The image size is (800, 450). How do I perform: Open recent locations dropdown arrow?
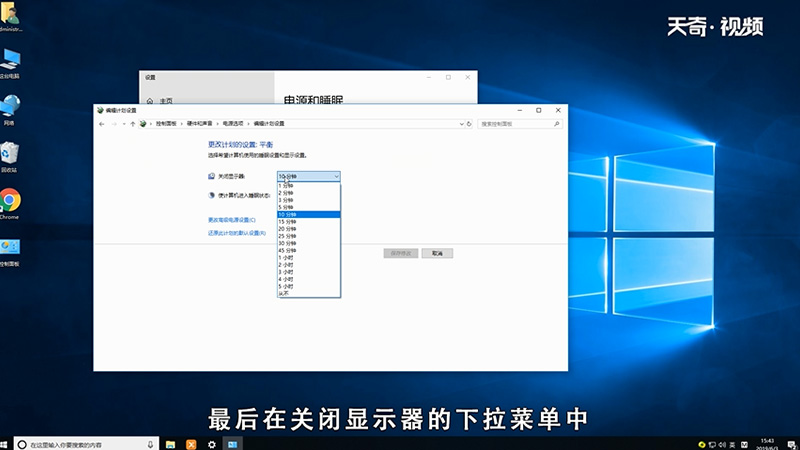coord(124,124)
